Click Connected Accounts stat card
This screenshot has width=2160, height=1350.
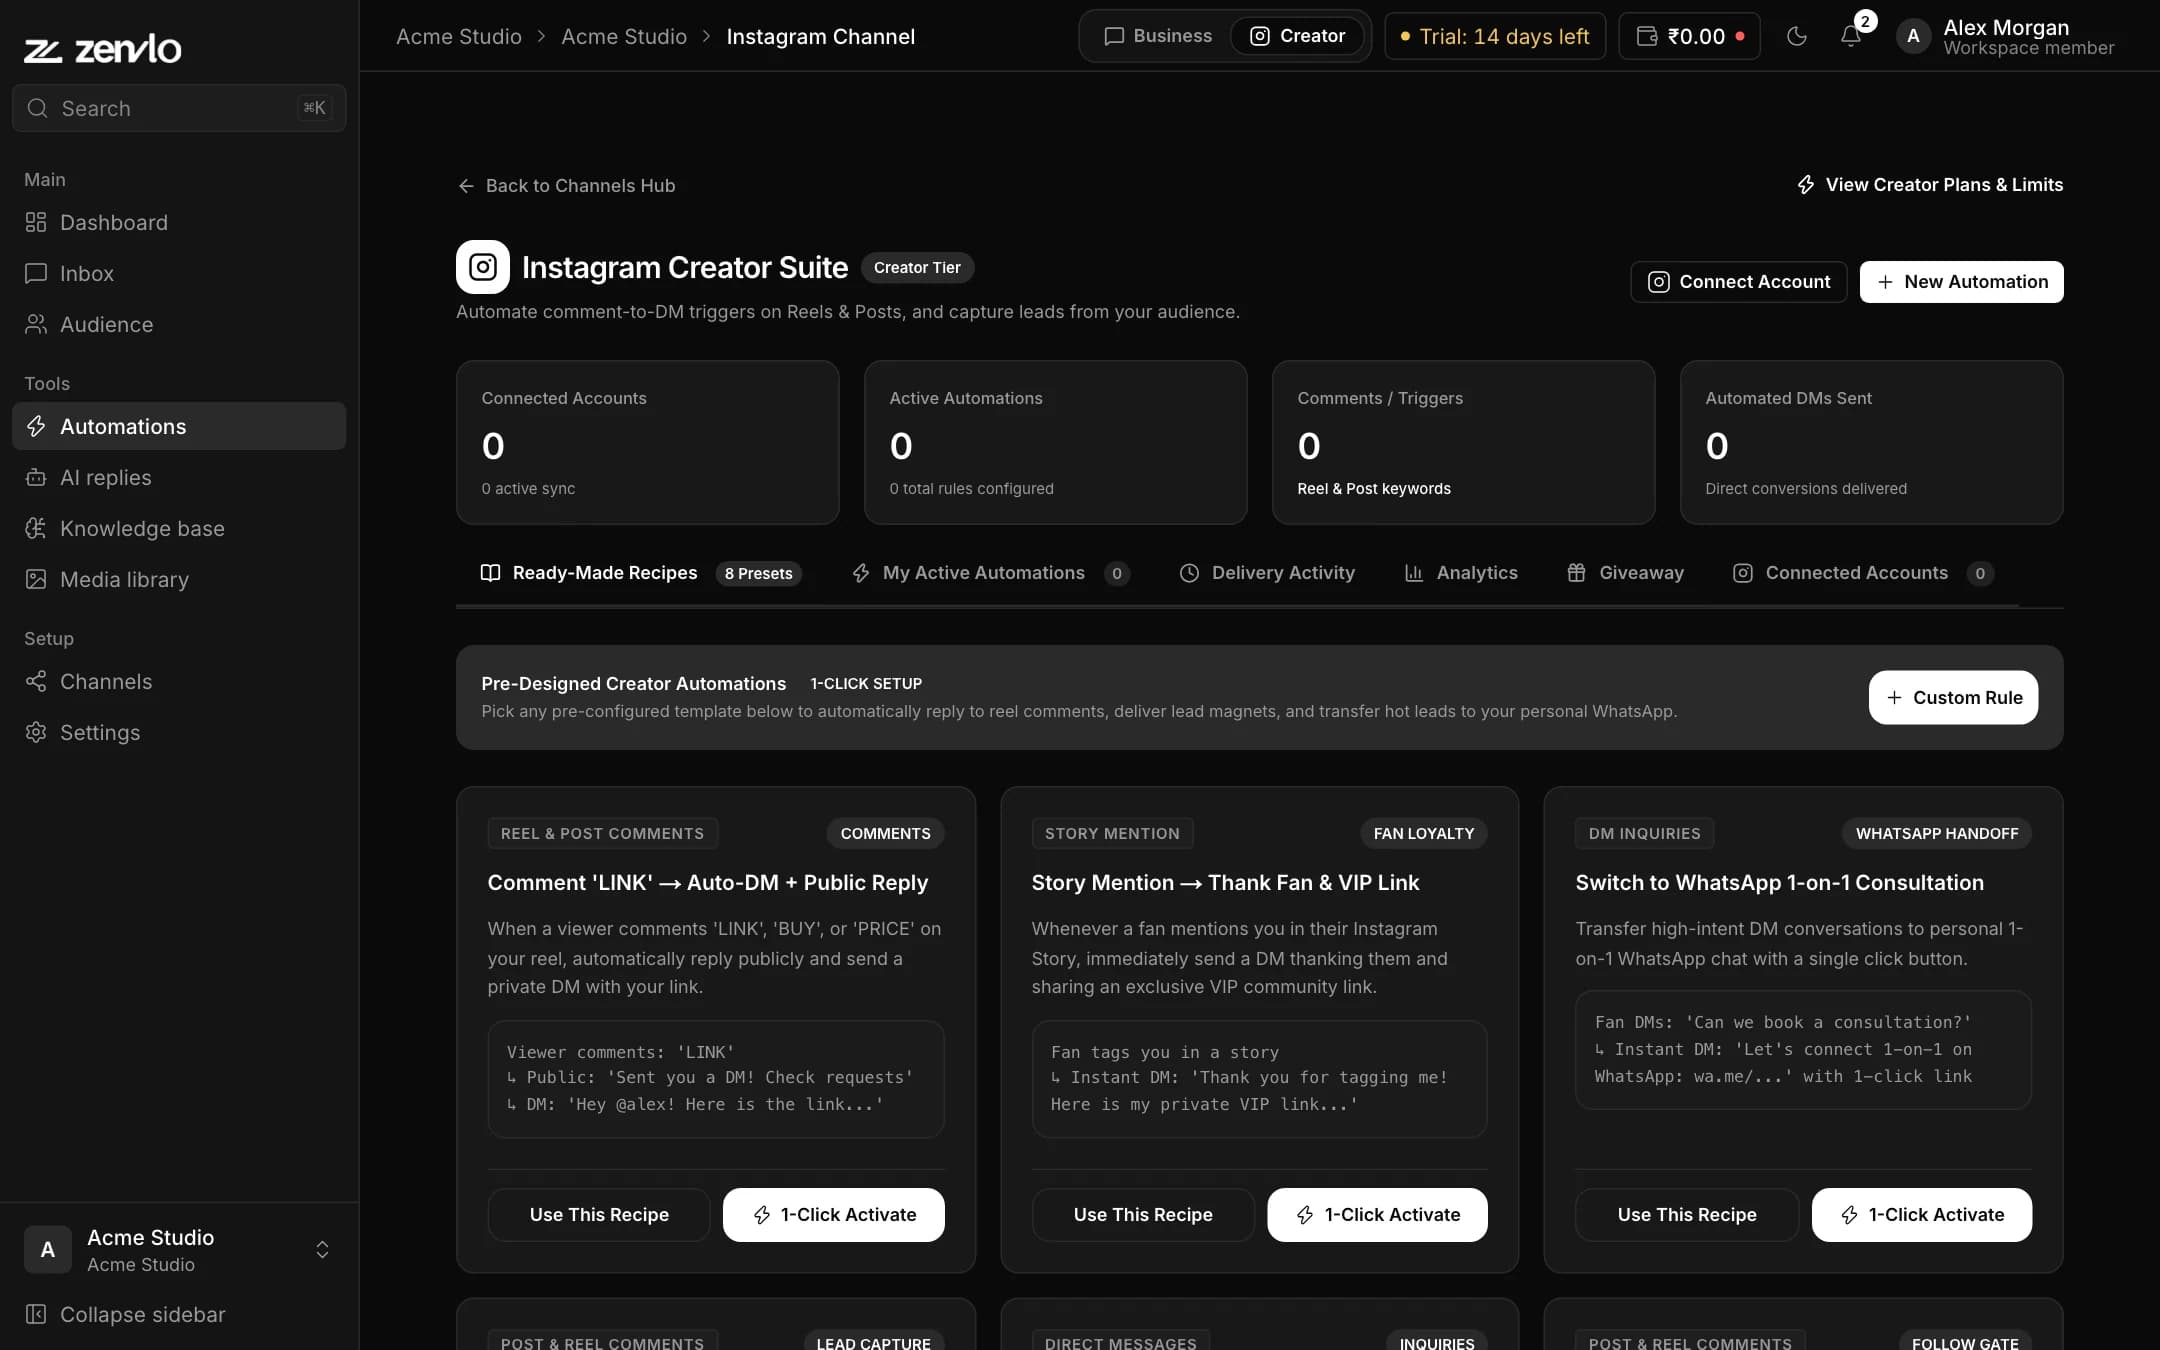coord(648,442)
